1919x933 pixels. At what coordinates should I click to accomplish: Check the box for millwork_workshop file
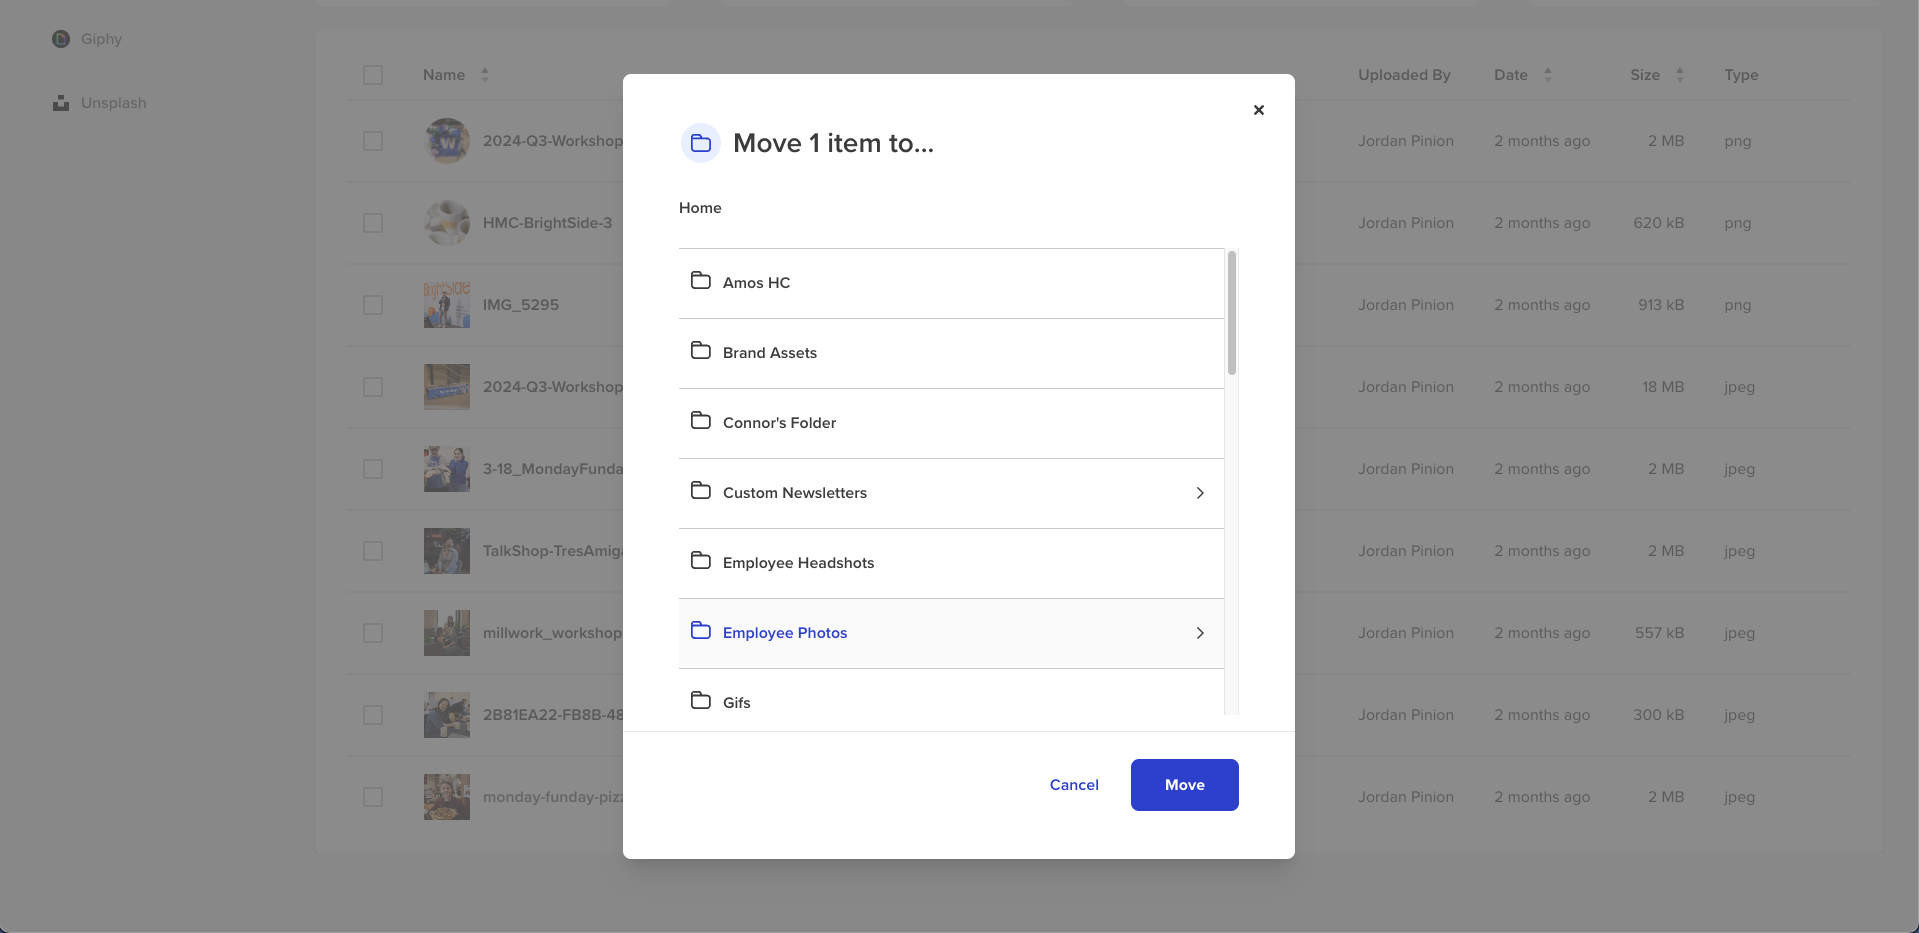[373, 633]
